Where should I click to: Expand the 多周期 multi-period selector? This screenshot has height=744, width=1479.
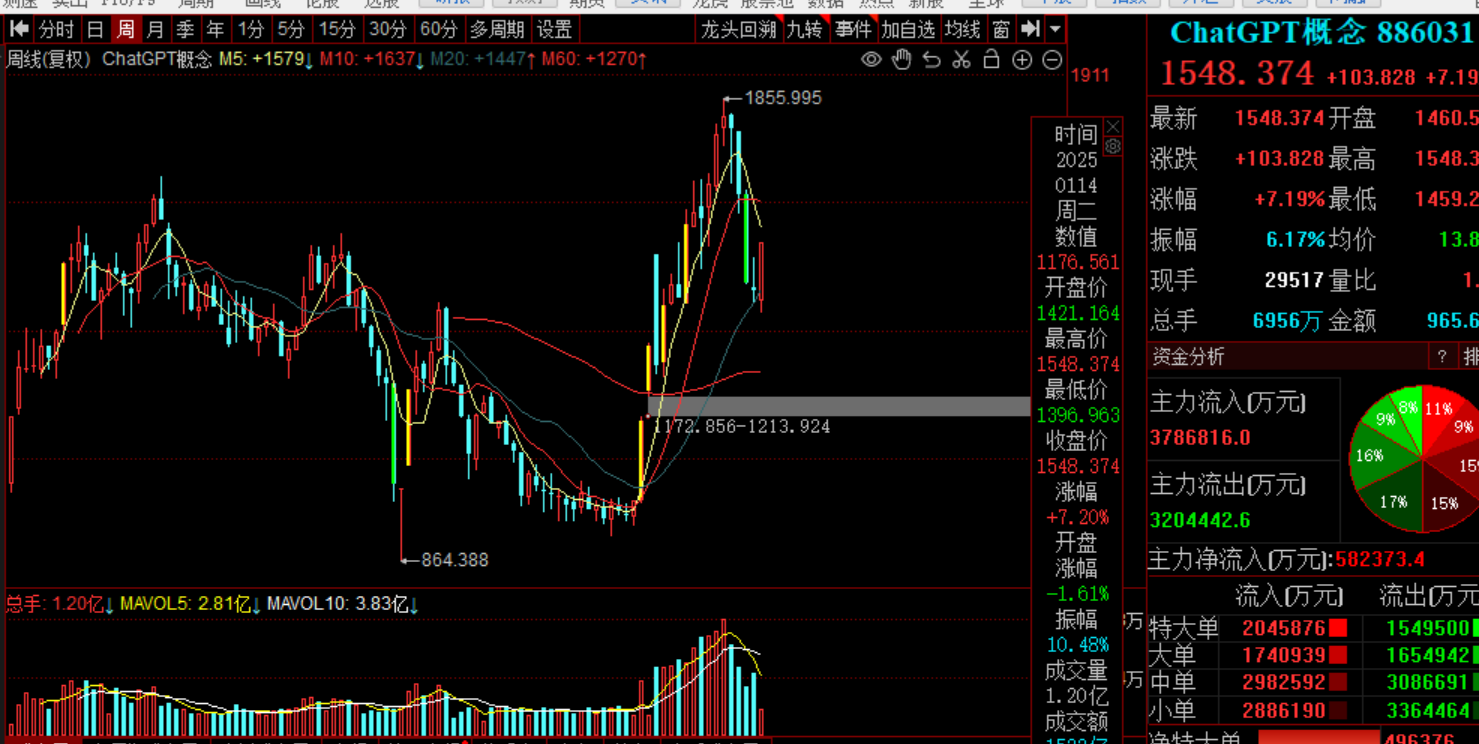coord(495,29)
